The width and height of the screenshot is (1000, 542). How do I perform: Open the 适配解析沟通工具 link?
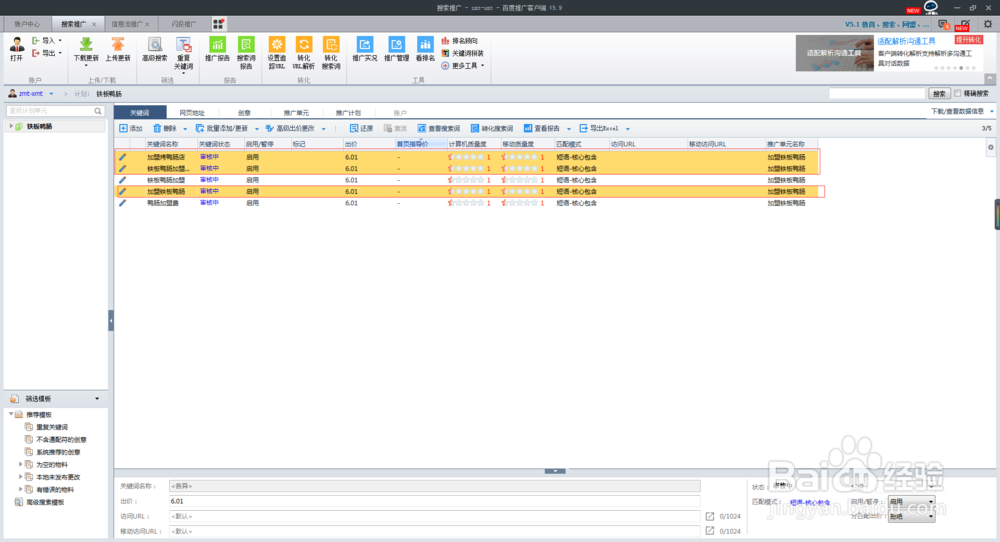906,41
